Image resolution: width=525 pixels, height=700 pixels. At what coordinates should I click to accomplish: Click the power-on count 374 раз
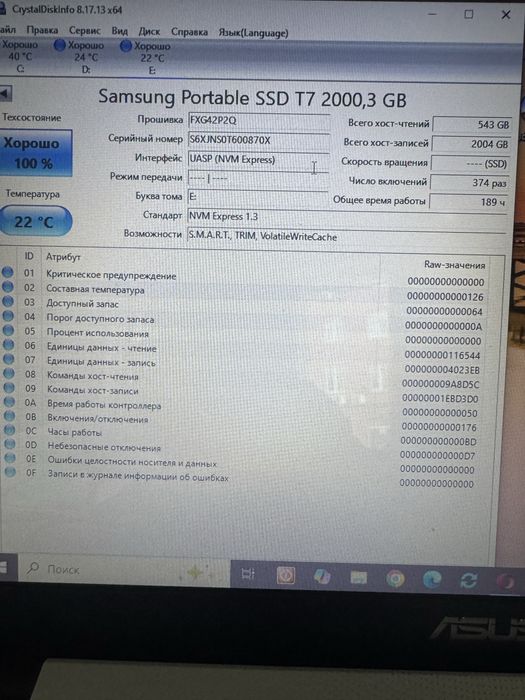pyautogui.click(x=469, y=183)
